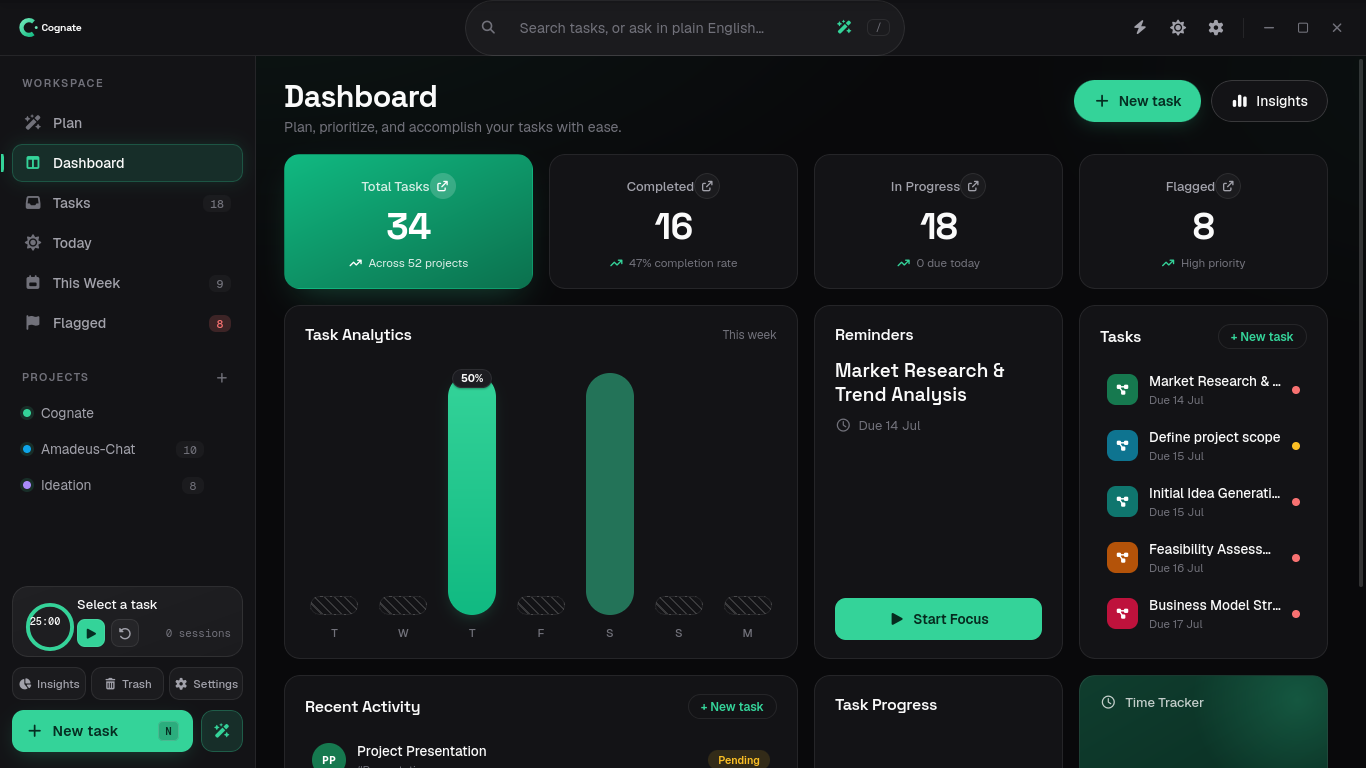Open Completed card external link icon
The image size is (1366, 768).
coord(707,186)
